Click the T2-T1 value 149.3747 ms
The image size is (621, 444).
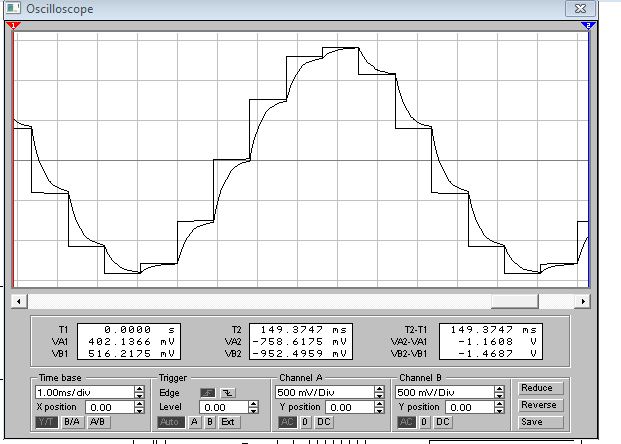tap(493, 330)
